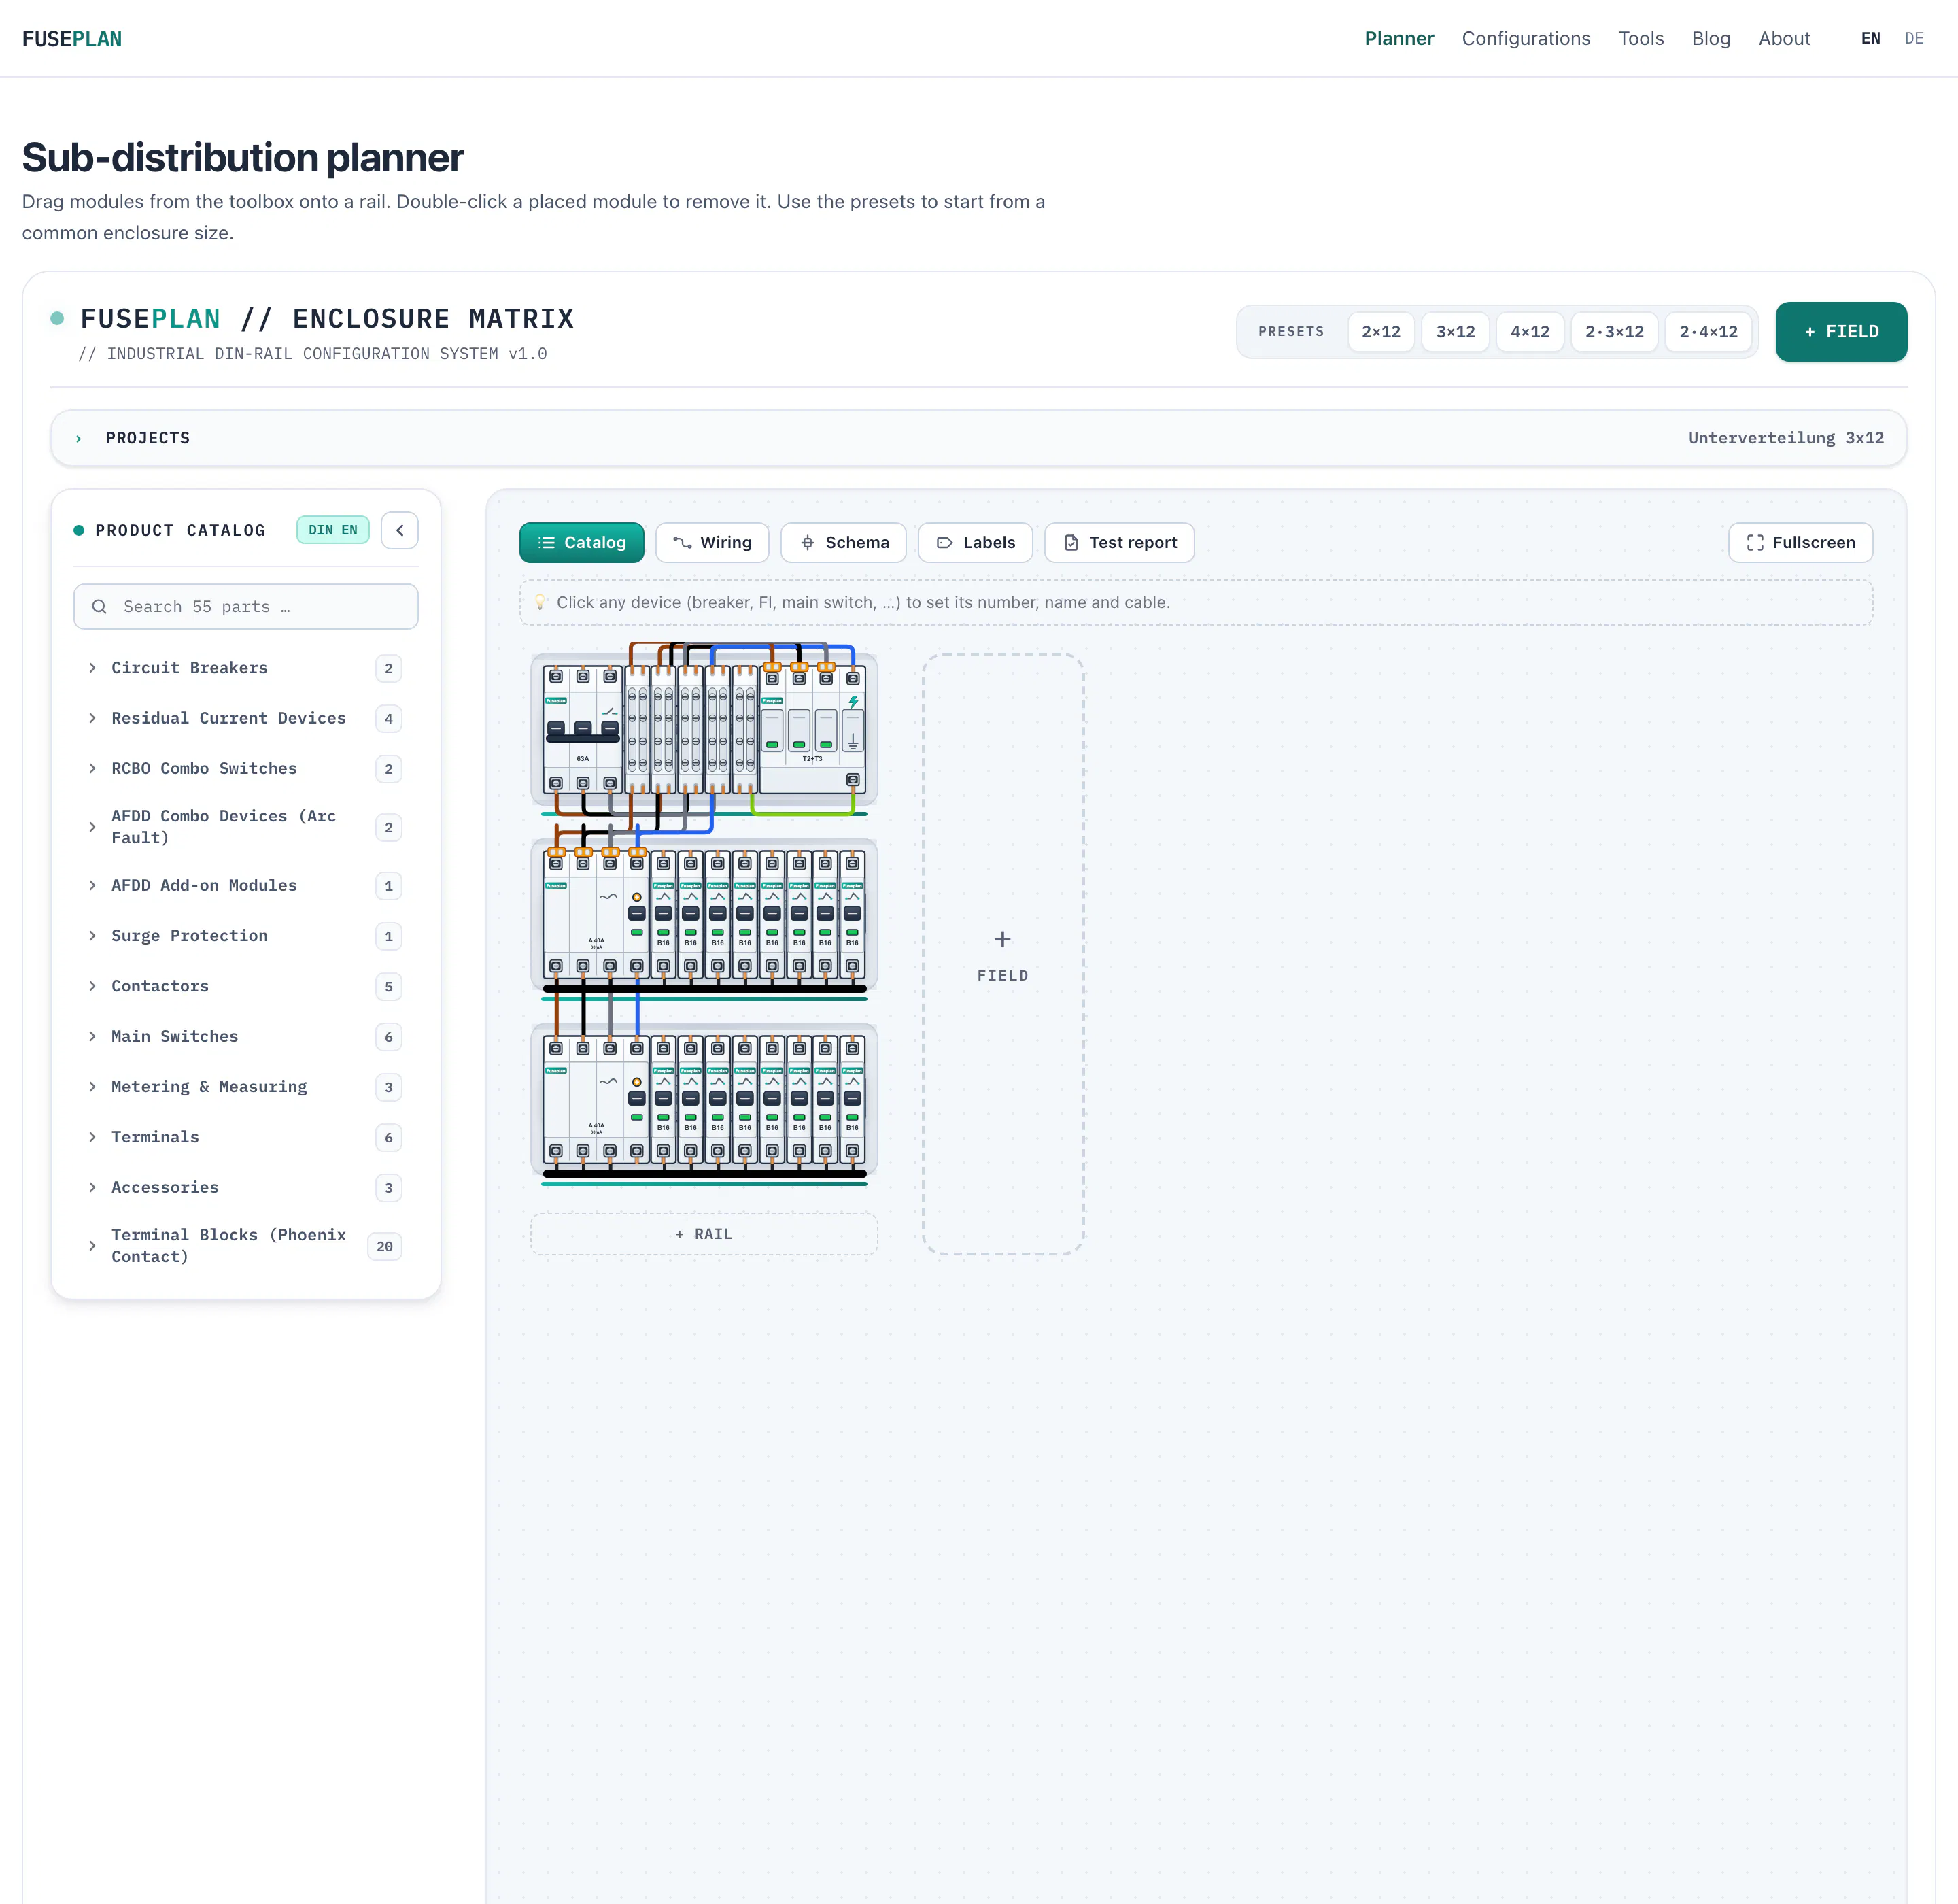This screenshot has width=1958, height=1904.
Task: Open the Labels tab
Action: click(x=975, y=542)
